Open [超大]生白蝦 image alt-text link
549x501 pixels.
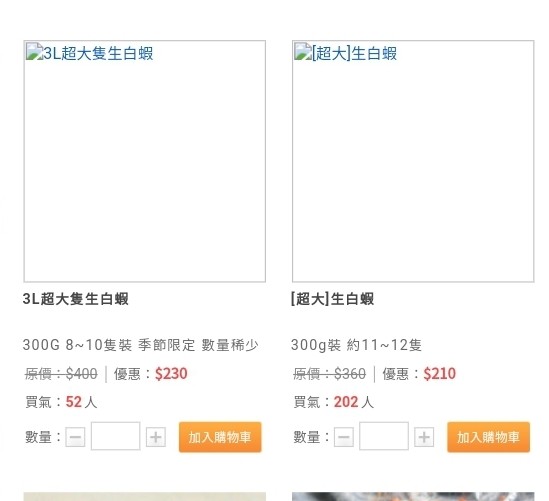point(354,54)
